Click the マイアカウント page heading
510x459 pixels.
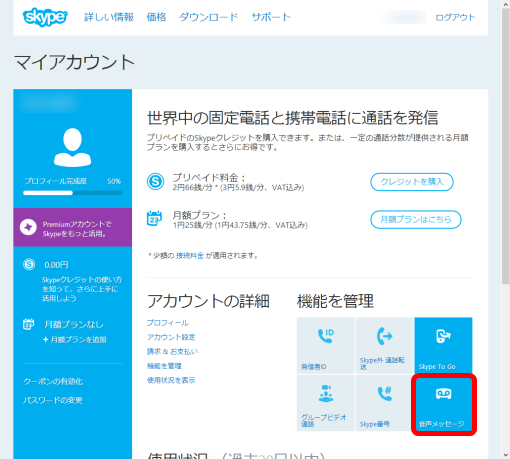[x=74, y=63]
